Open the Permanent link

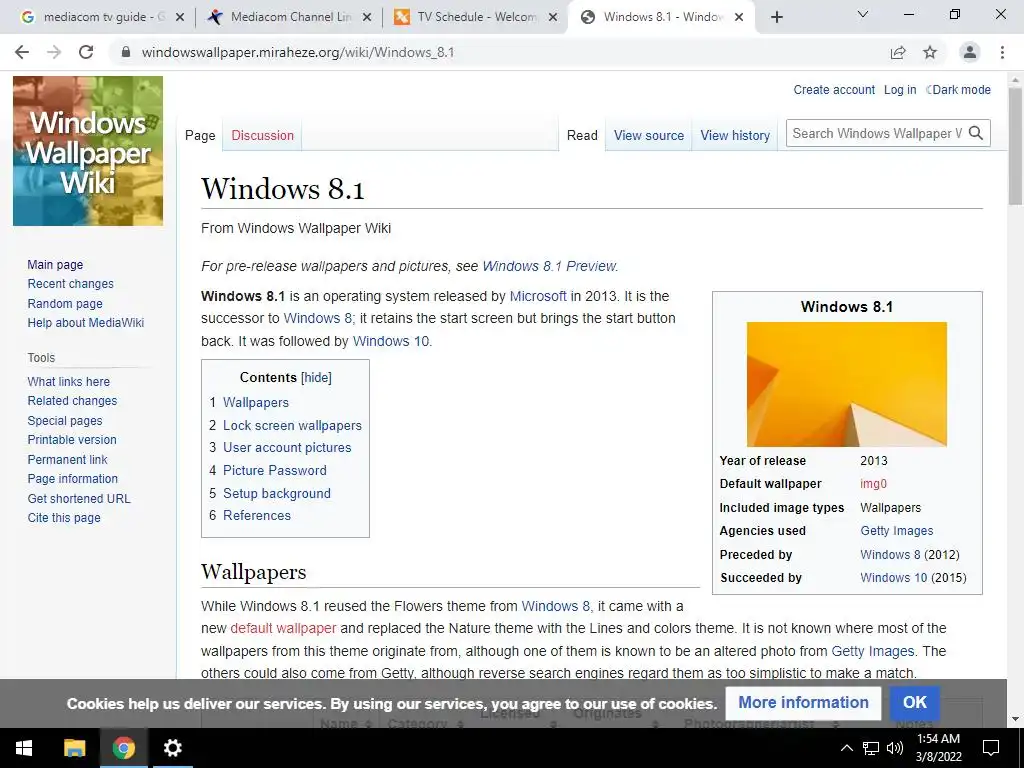pos(67,459)
